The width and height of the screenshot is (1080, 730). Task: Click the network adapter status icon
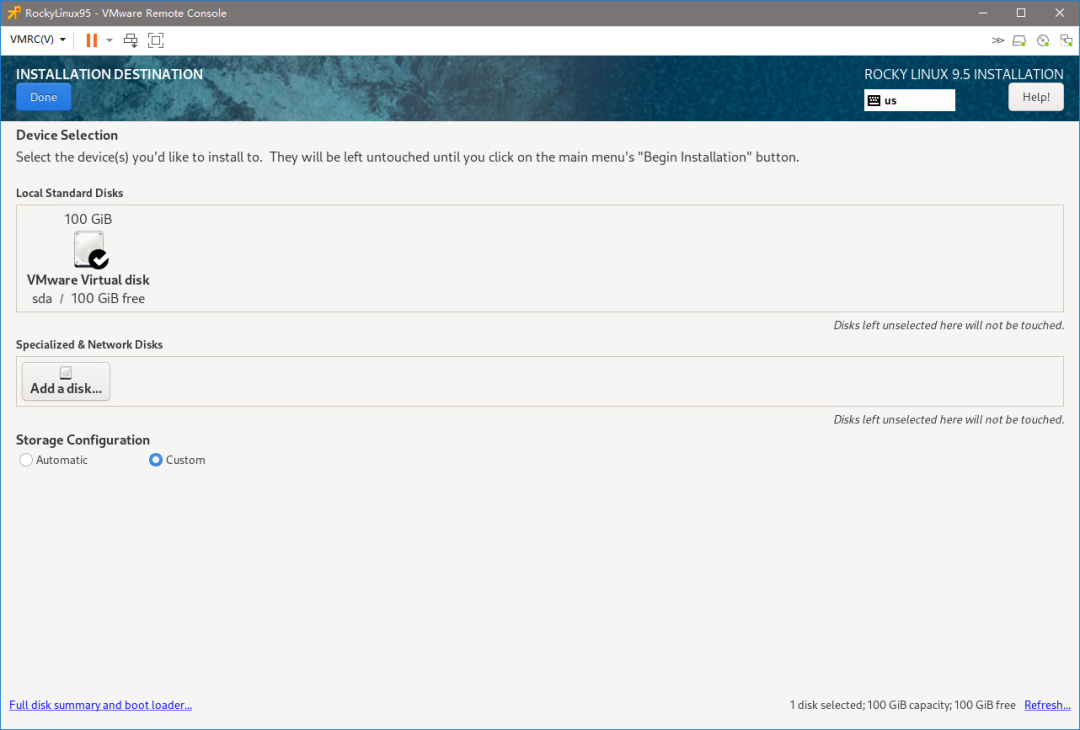[x=1066, y=41]
